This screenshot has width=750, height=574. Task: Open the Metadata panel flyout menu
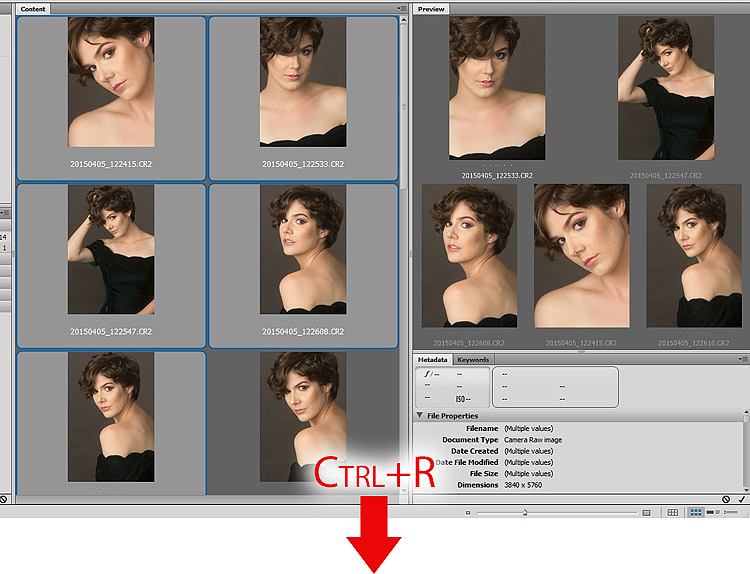point(742,359)
